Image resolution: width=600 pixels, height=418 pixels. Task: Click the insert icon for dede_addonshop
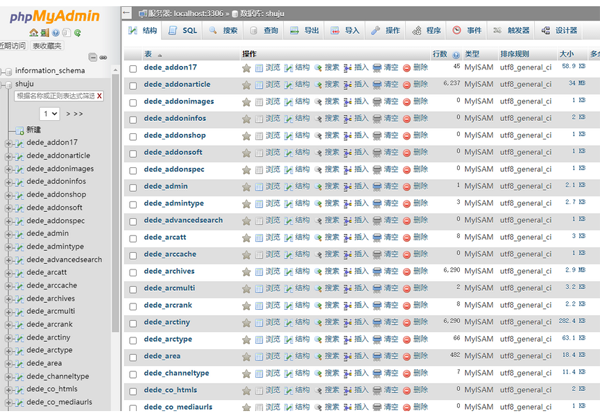click(347, 136)
